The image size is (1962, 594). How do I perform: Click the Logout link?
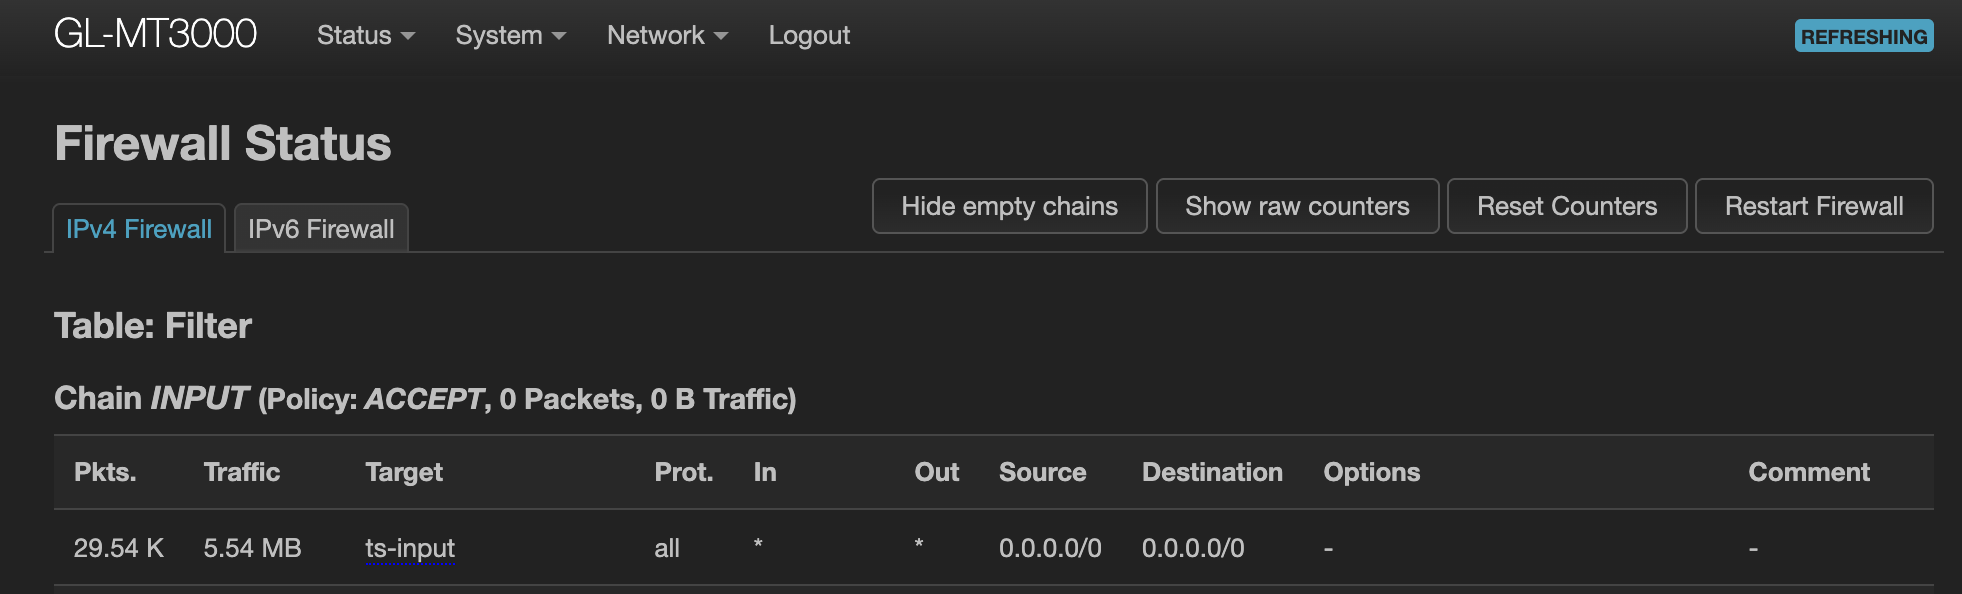pyautogui.click(x=809, y=36)
